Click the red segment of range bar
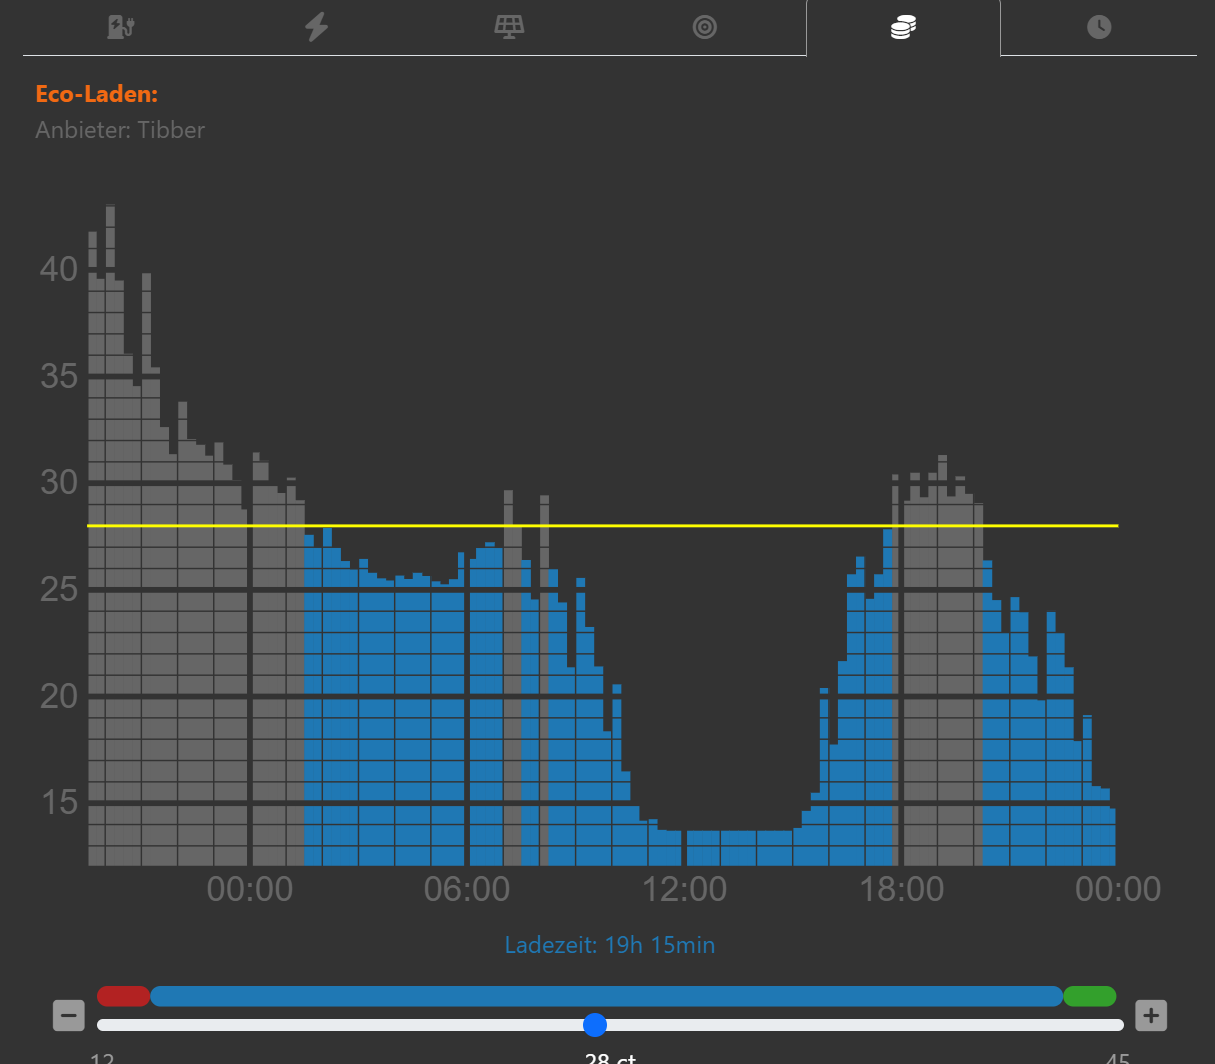Viewport: 1215px width, 1064px height. click(124, 996)
